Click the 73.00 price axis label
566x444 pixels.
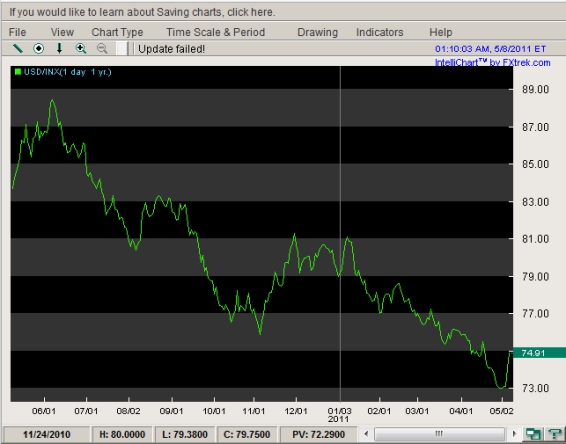535,388
